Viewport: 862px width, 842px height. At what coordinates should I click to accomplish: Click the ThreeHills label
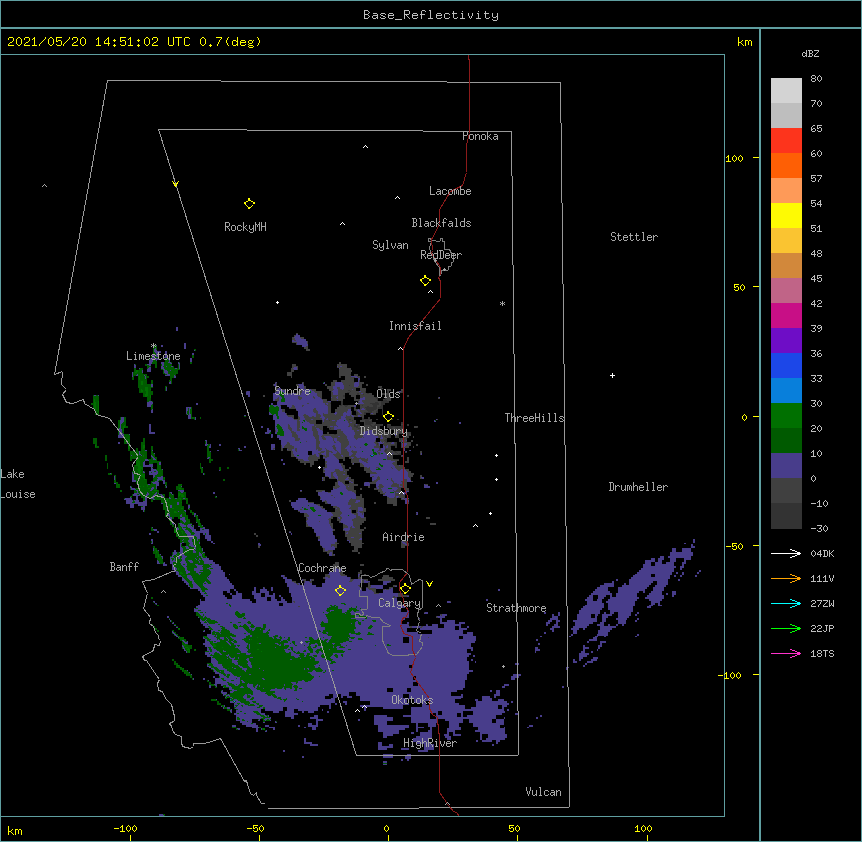tap(534, 418)
